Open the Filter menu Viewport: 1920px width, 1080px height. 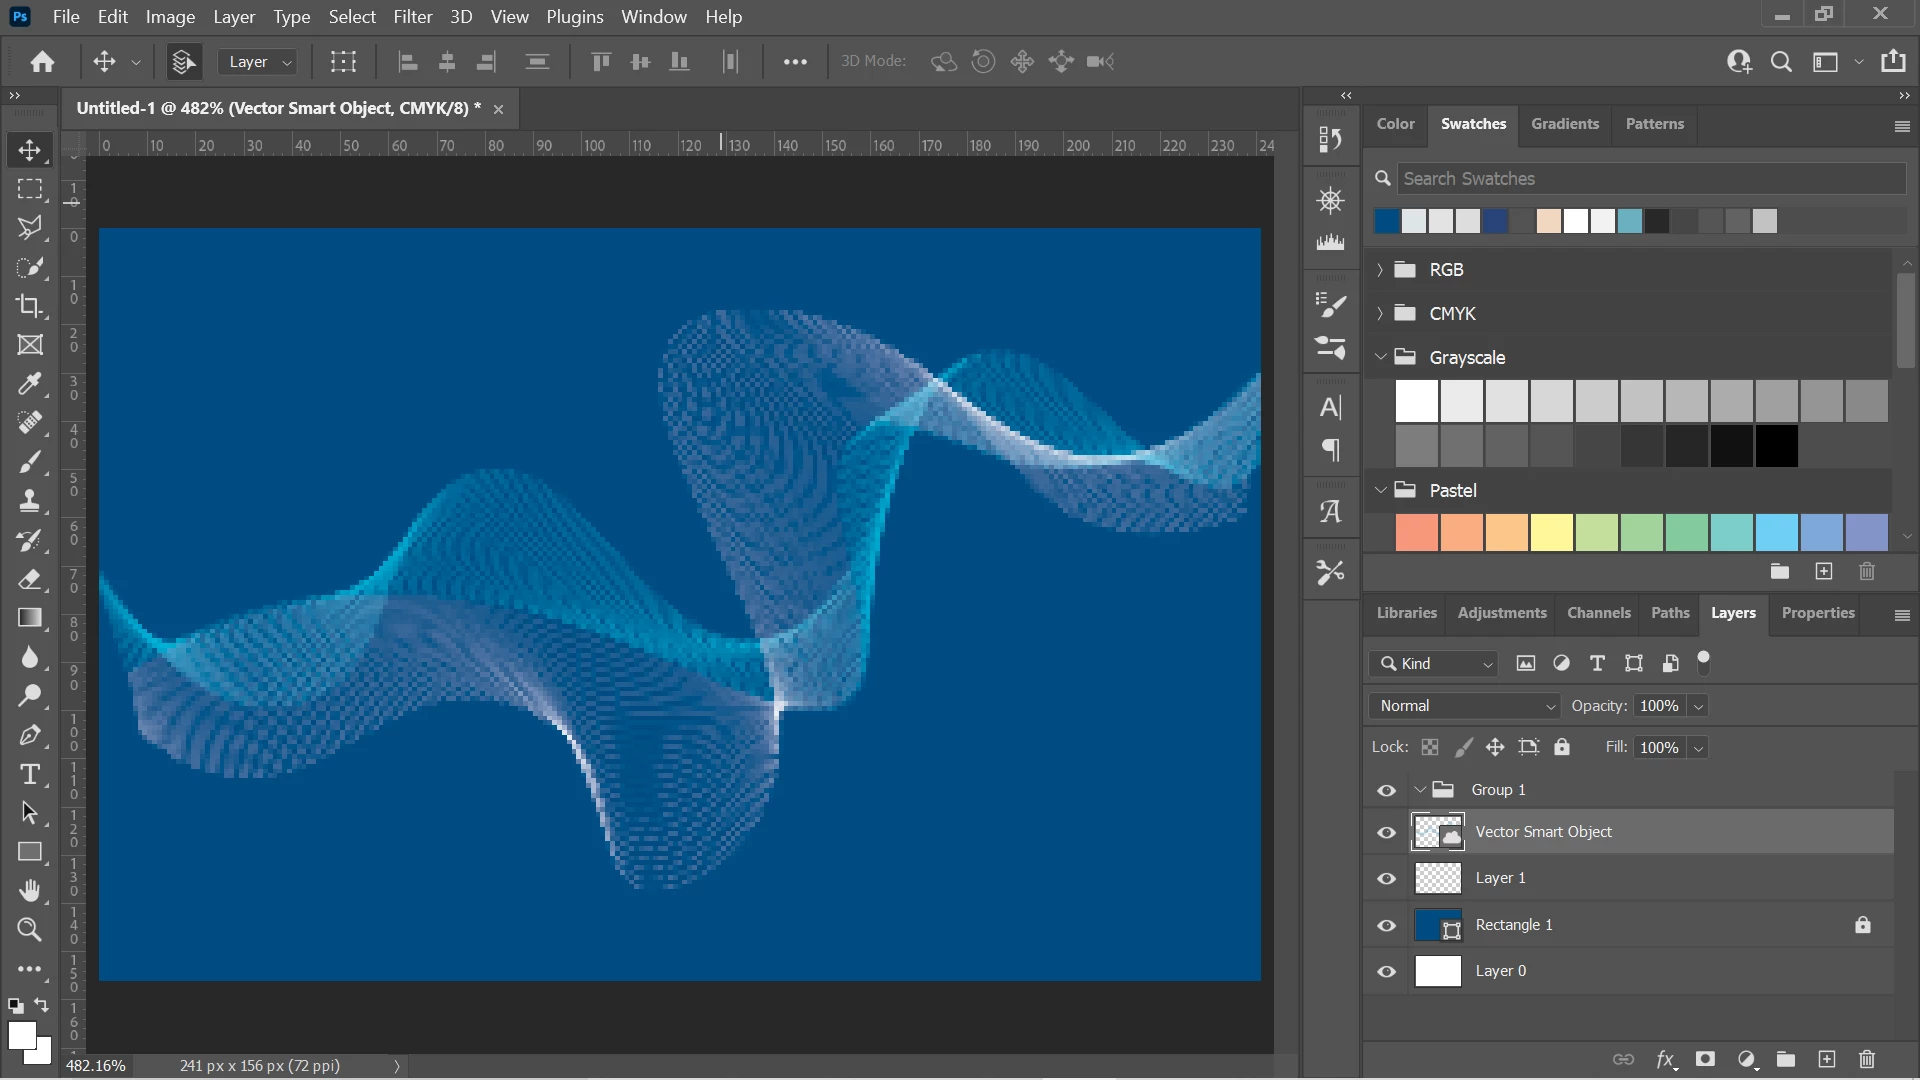pos(412,17)
